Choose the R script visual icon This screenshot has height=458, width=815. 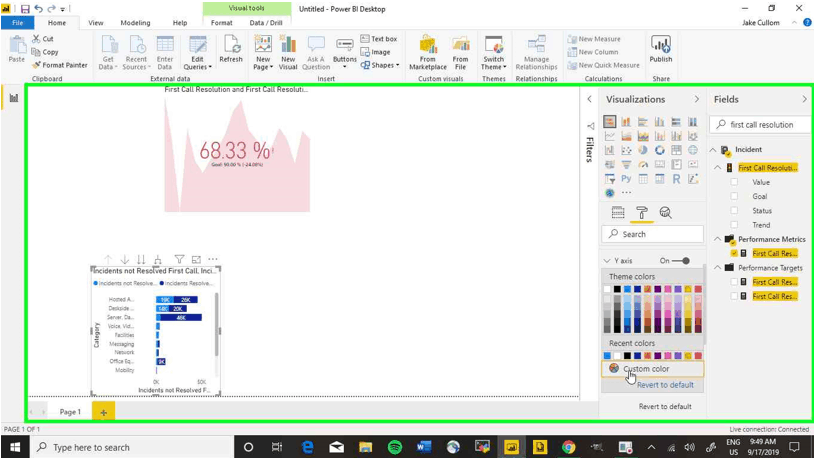tap(676, 179)
